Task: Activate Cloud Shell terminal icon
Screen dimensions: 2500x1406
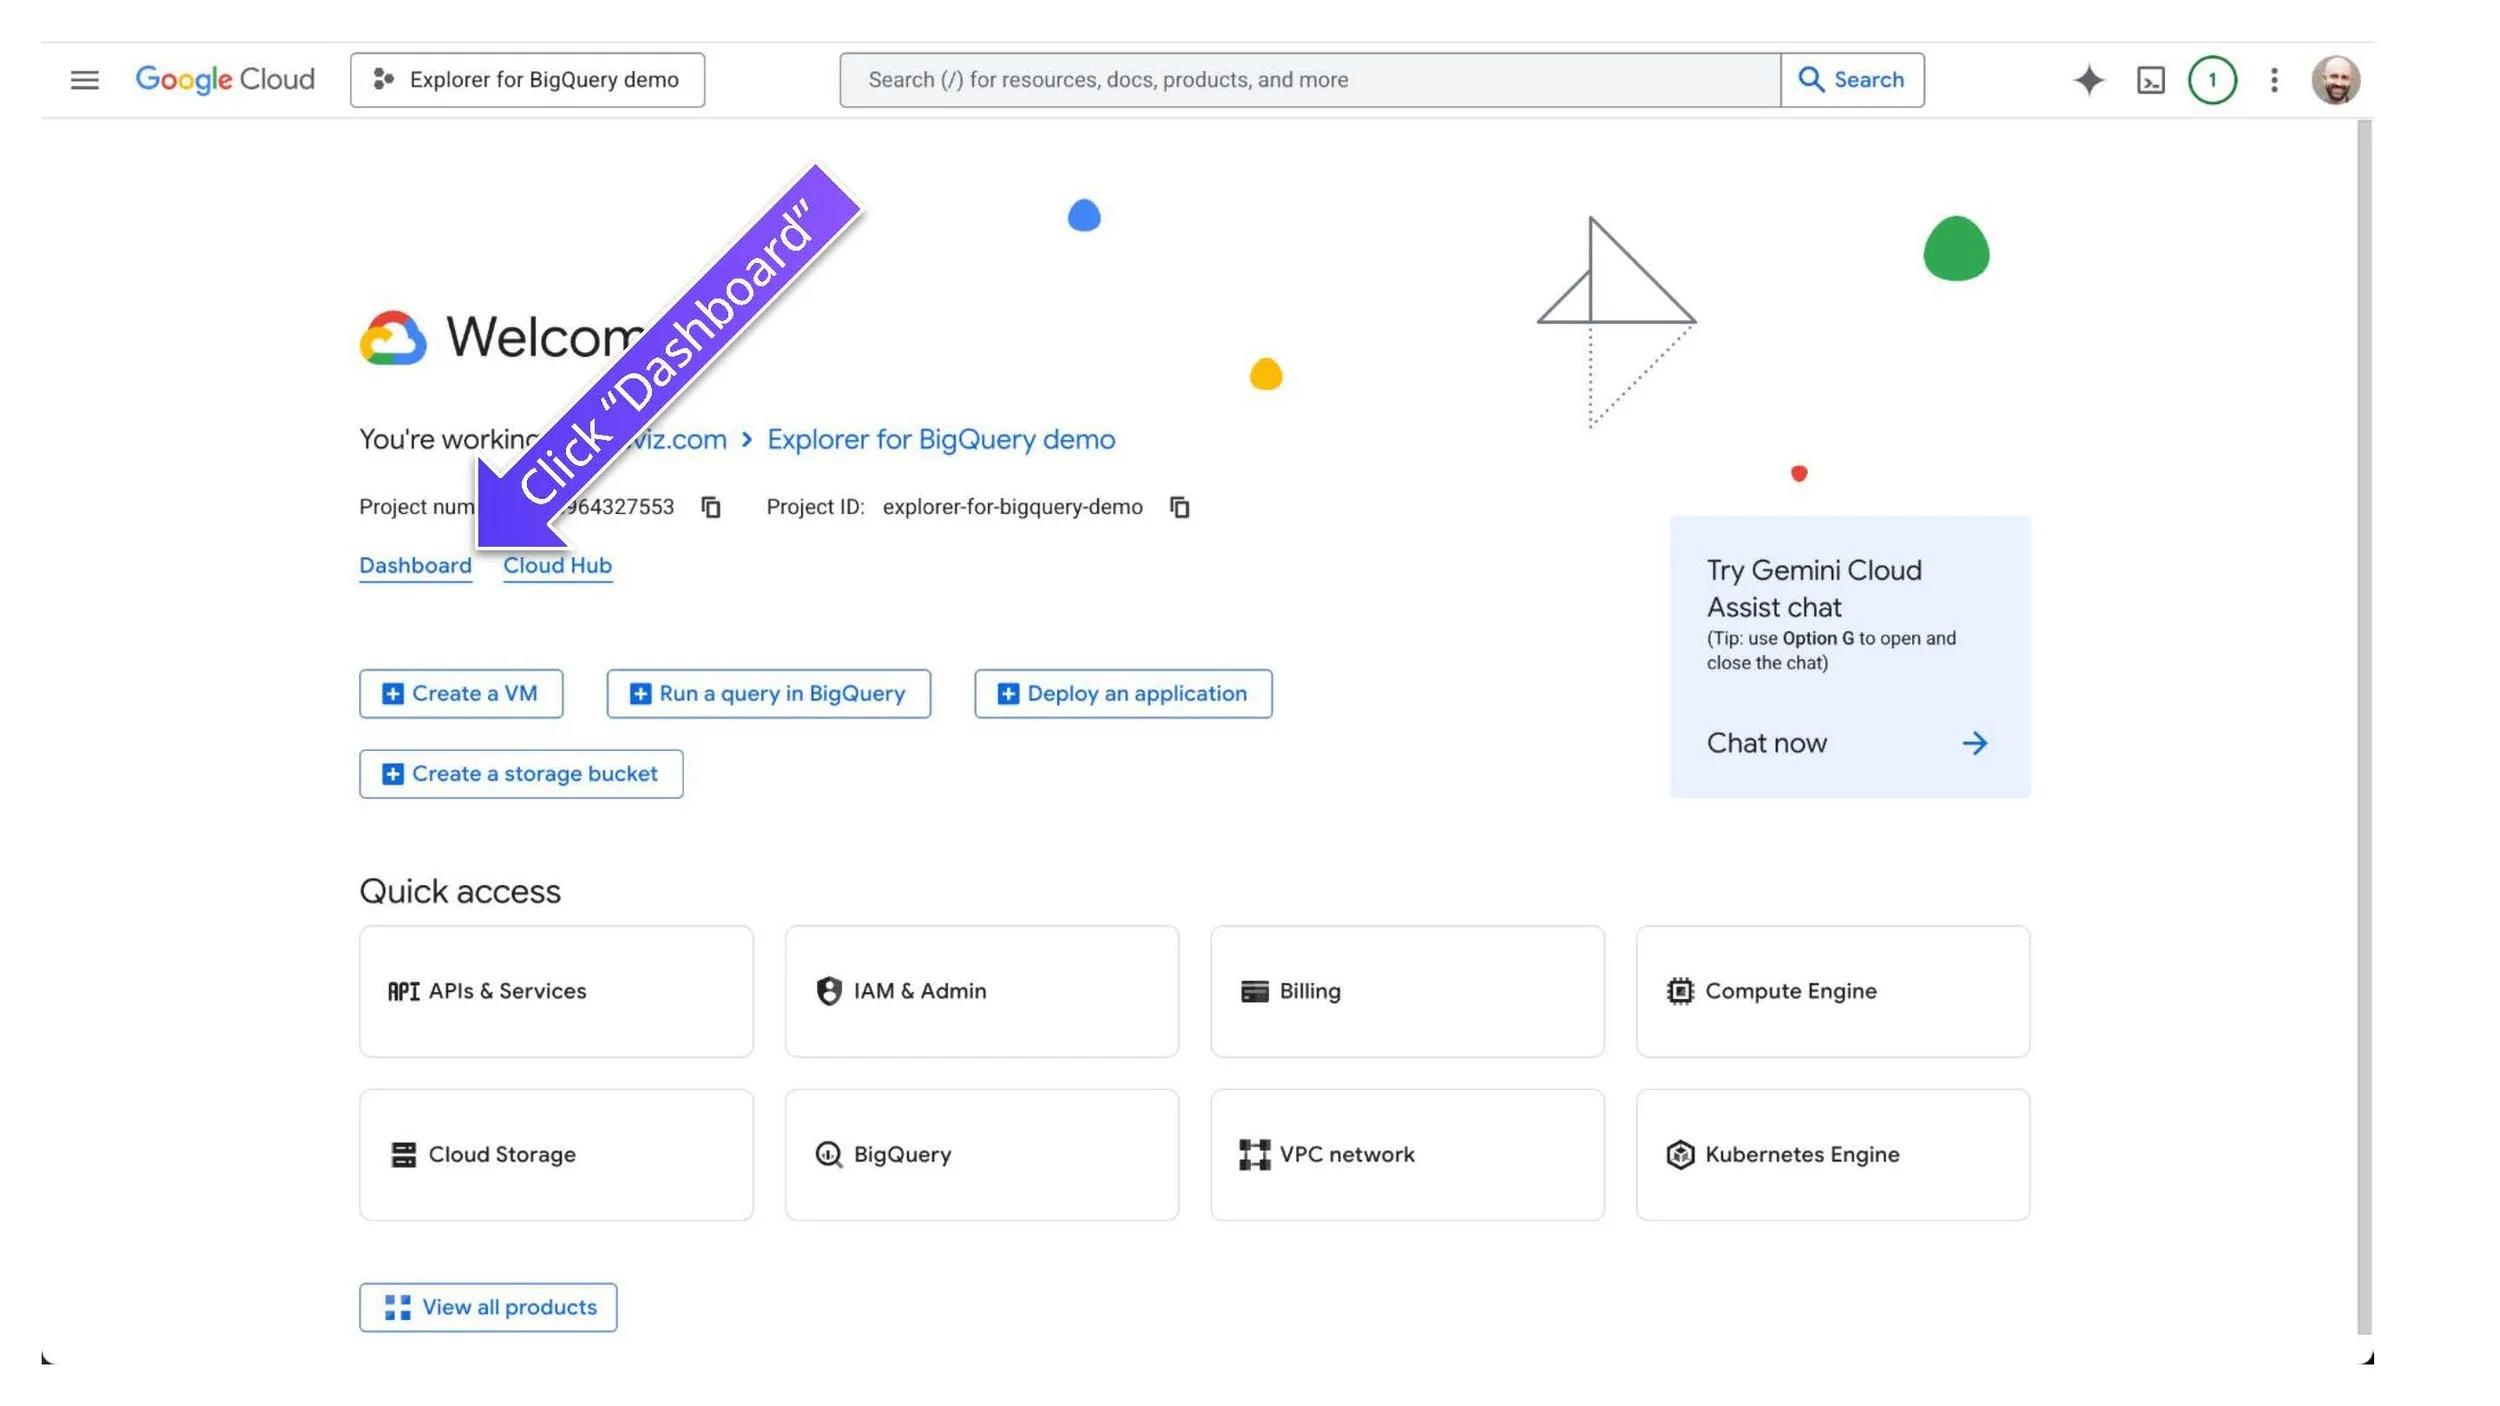Action: (2150, 80)
